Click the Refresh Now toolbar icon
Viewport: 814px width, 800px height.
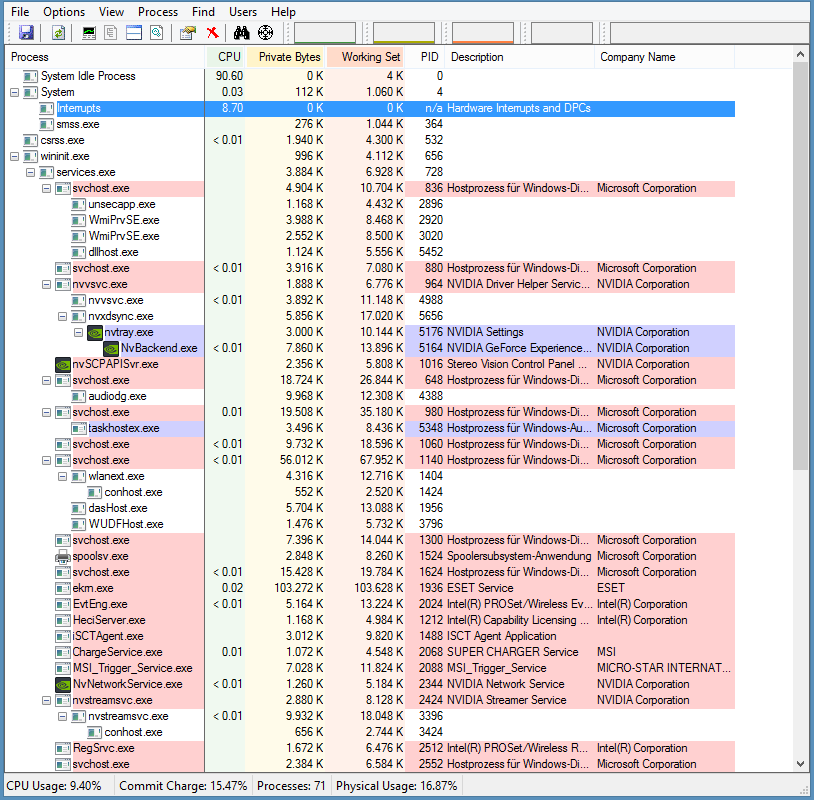pos(59,33)
